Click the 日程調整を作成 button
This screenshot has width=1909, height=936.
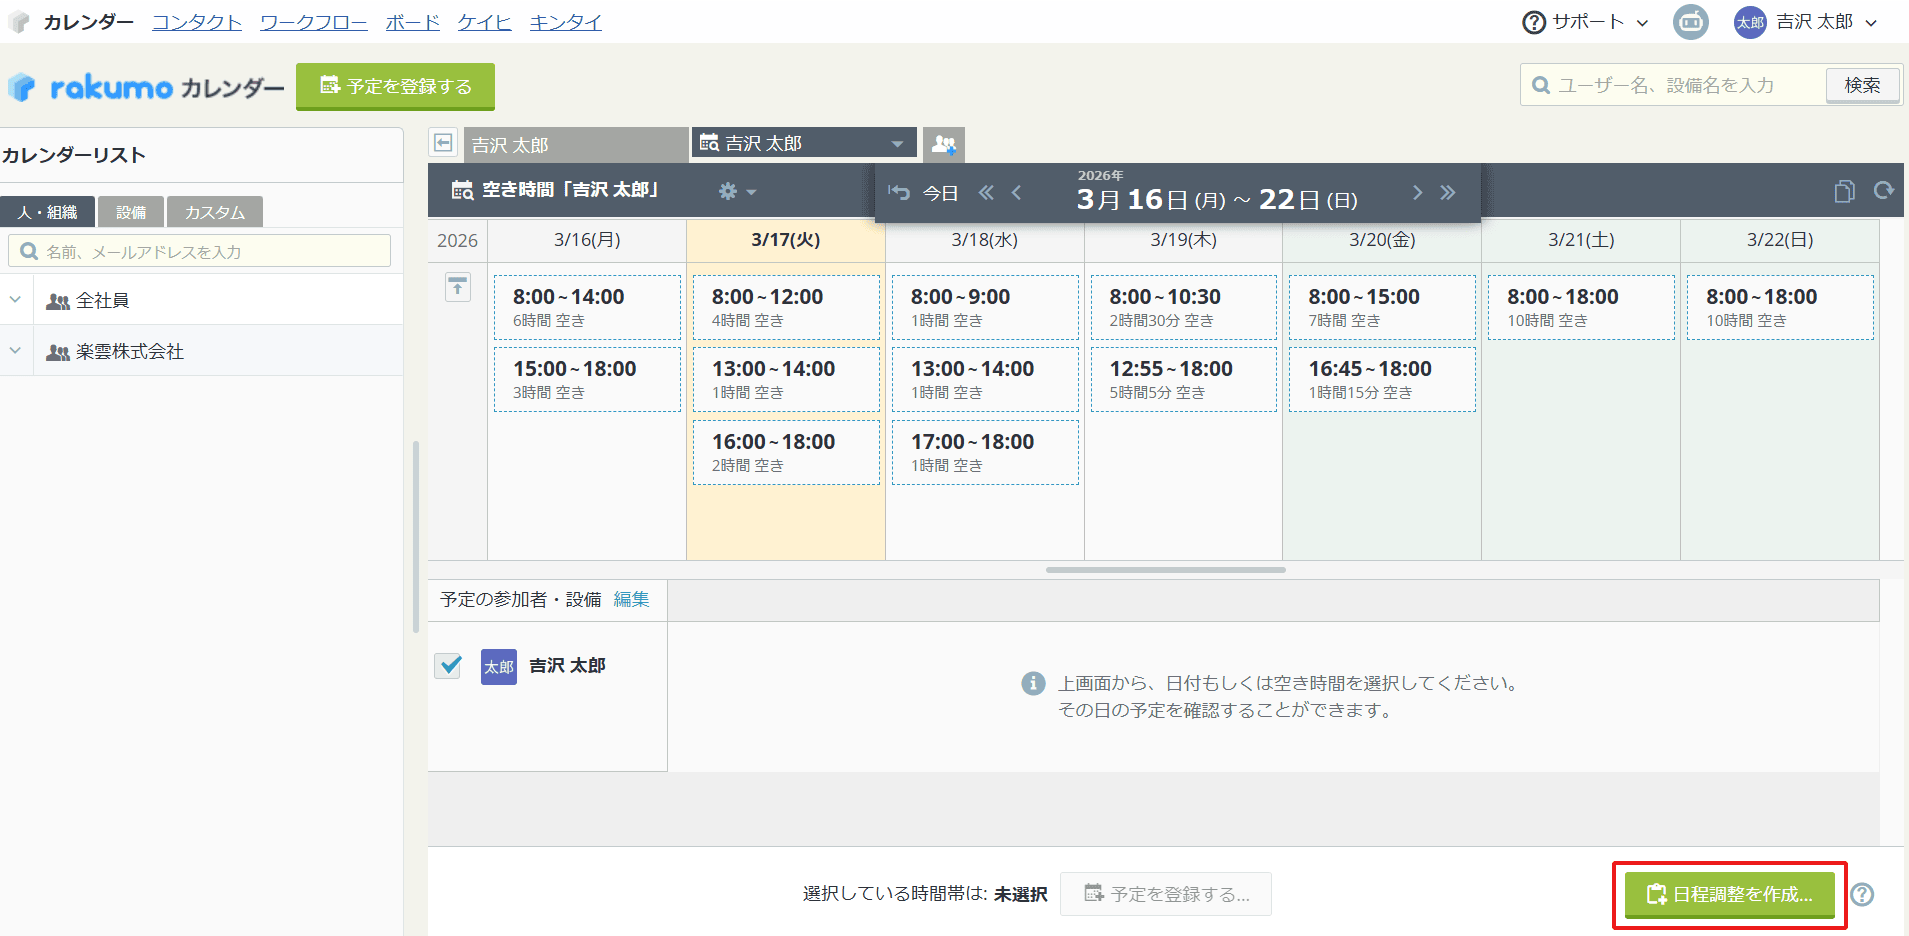point(1729,894)
